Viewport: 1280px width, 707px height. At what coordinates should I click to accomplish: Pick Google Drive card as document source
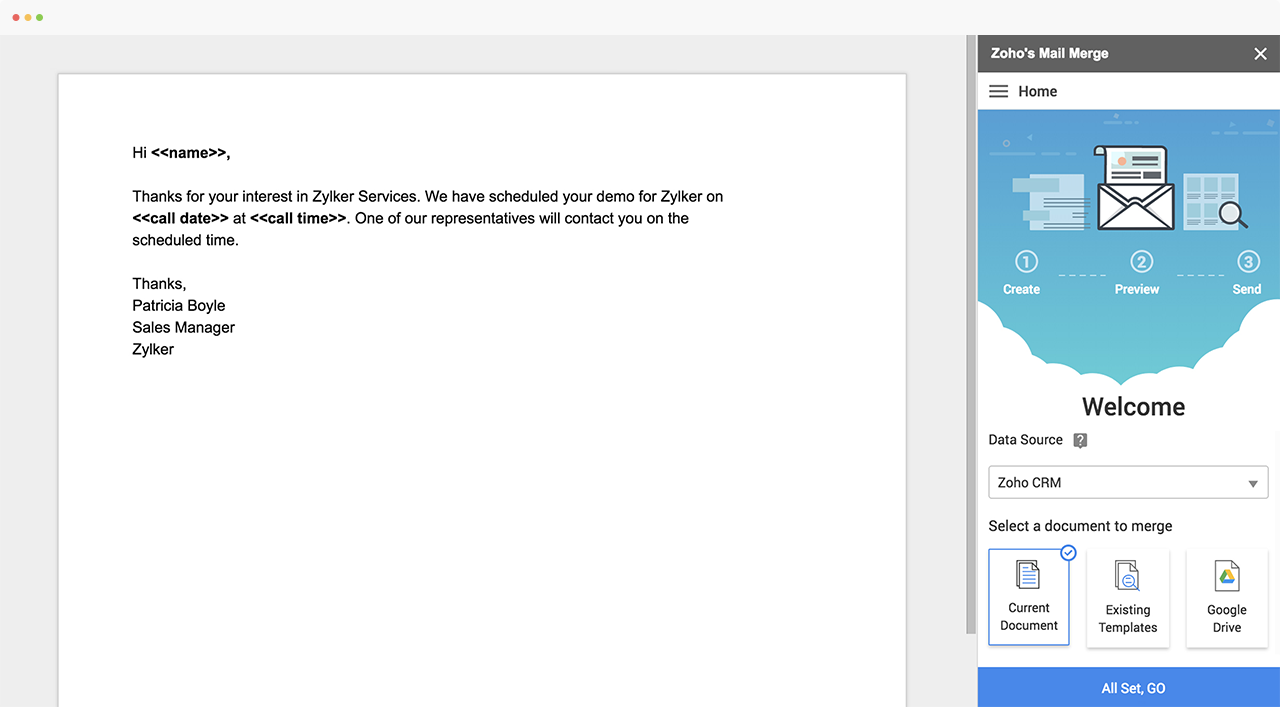coord(1226,598)
